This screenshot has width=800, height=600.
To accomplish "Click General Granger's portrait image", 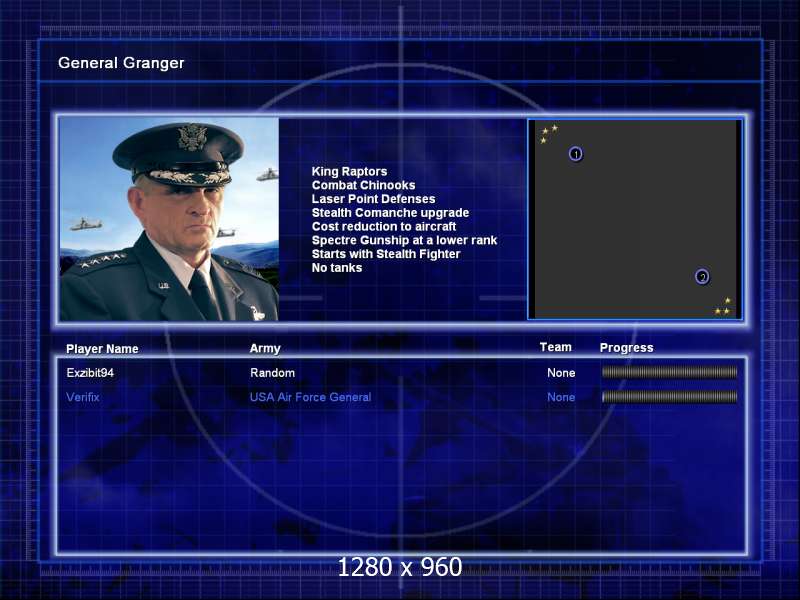I will (x=168, y=219).
